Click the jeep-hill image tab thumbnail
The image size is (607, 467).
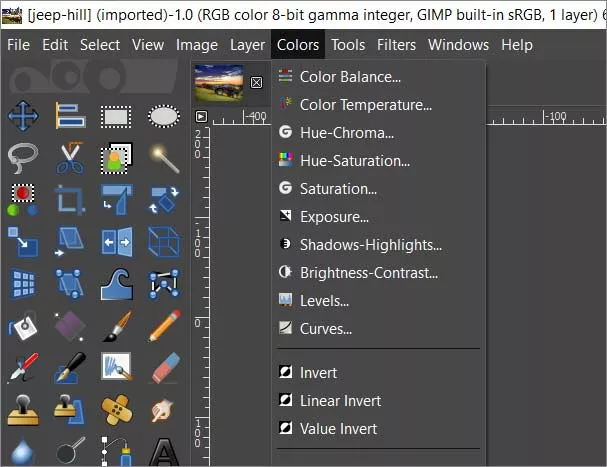[x=219, y=82]
